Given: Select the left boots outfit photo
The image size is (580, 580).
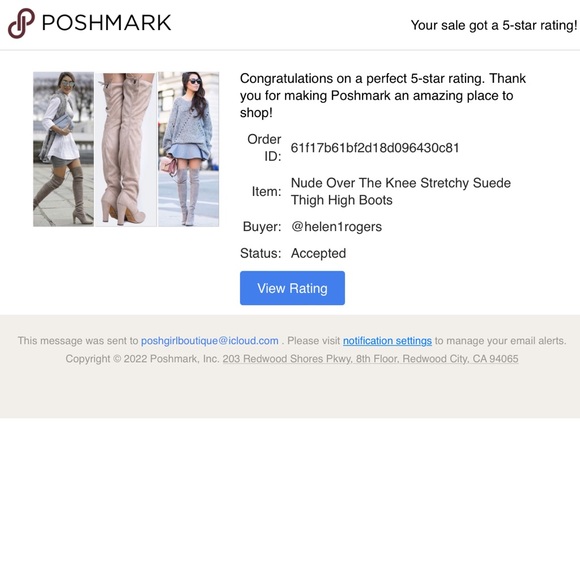Looking at the screenshot, I should point(64,149).
